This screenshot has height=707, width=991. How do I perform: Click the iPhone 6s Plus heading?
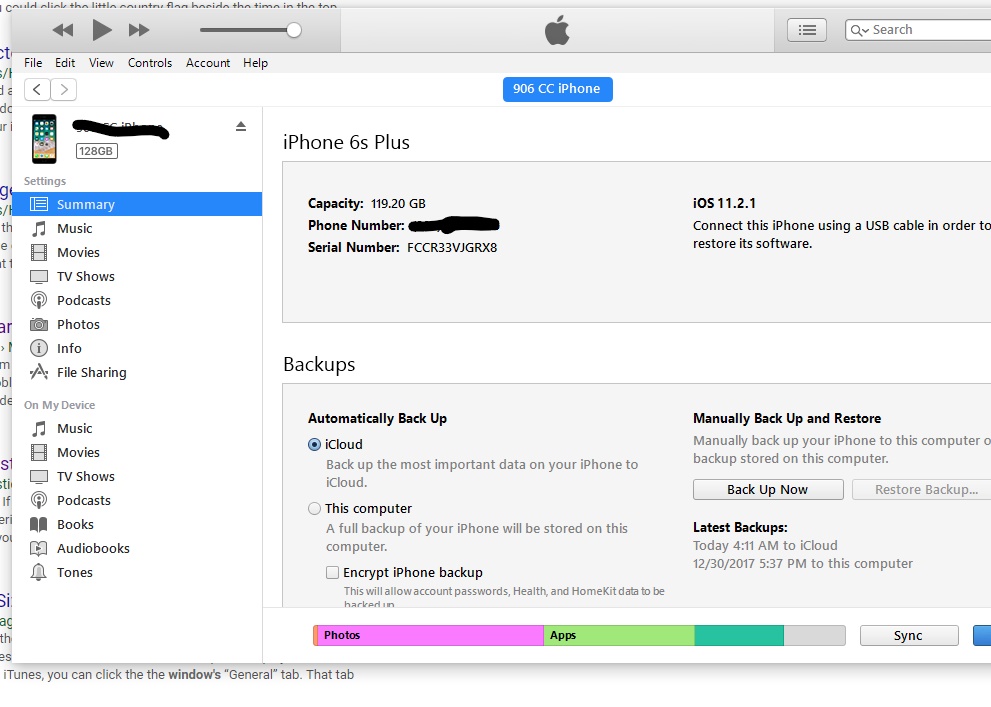(x=346, y=142)
